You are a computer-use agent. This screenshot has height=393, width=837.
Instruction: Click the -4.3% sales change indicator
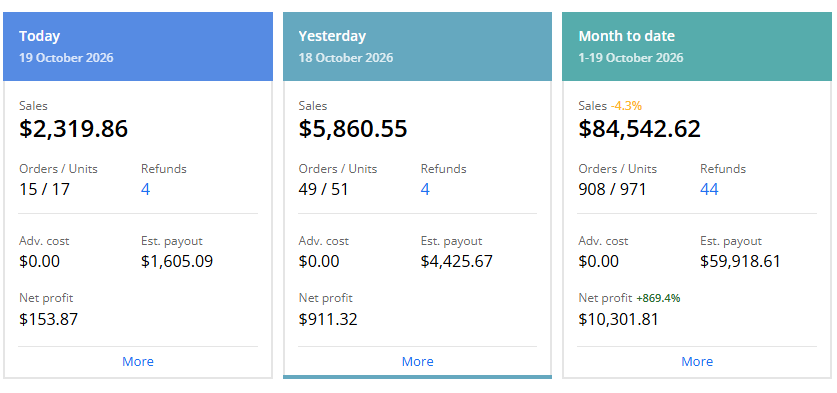pyautogui.click(x=626, y=106)
